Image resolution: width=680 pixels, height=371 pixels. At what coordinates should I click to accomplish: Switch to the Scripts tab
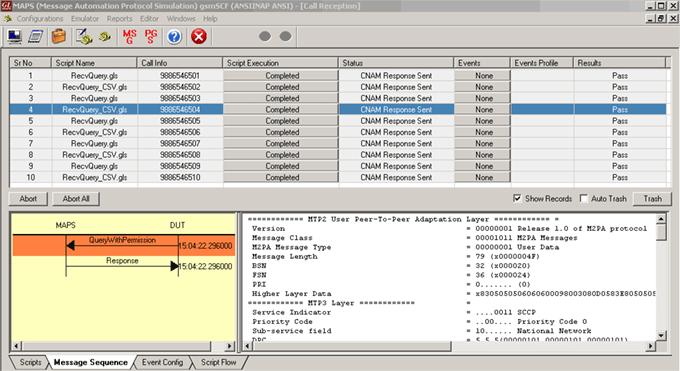[29, 362]
